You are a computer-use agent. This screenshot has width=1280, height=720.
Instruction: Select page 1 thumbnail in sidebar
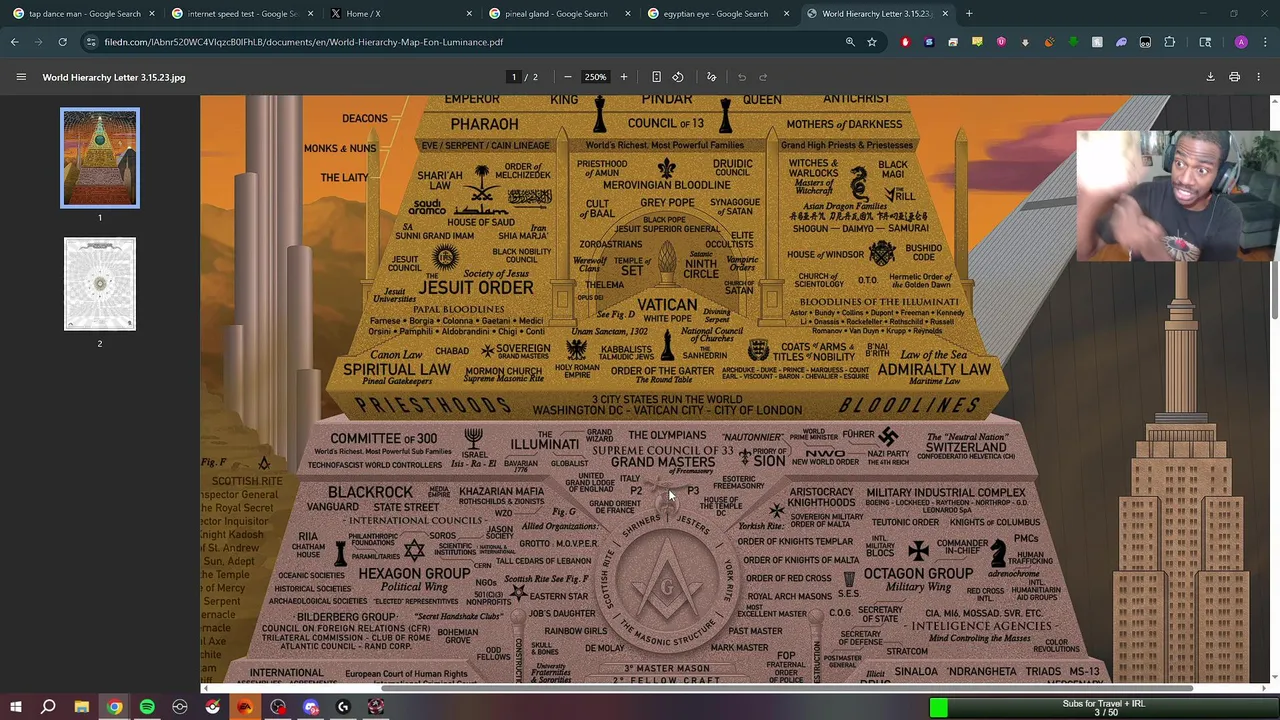coord(100,158)
